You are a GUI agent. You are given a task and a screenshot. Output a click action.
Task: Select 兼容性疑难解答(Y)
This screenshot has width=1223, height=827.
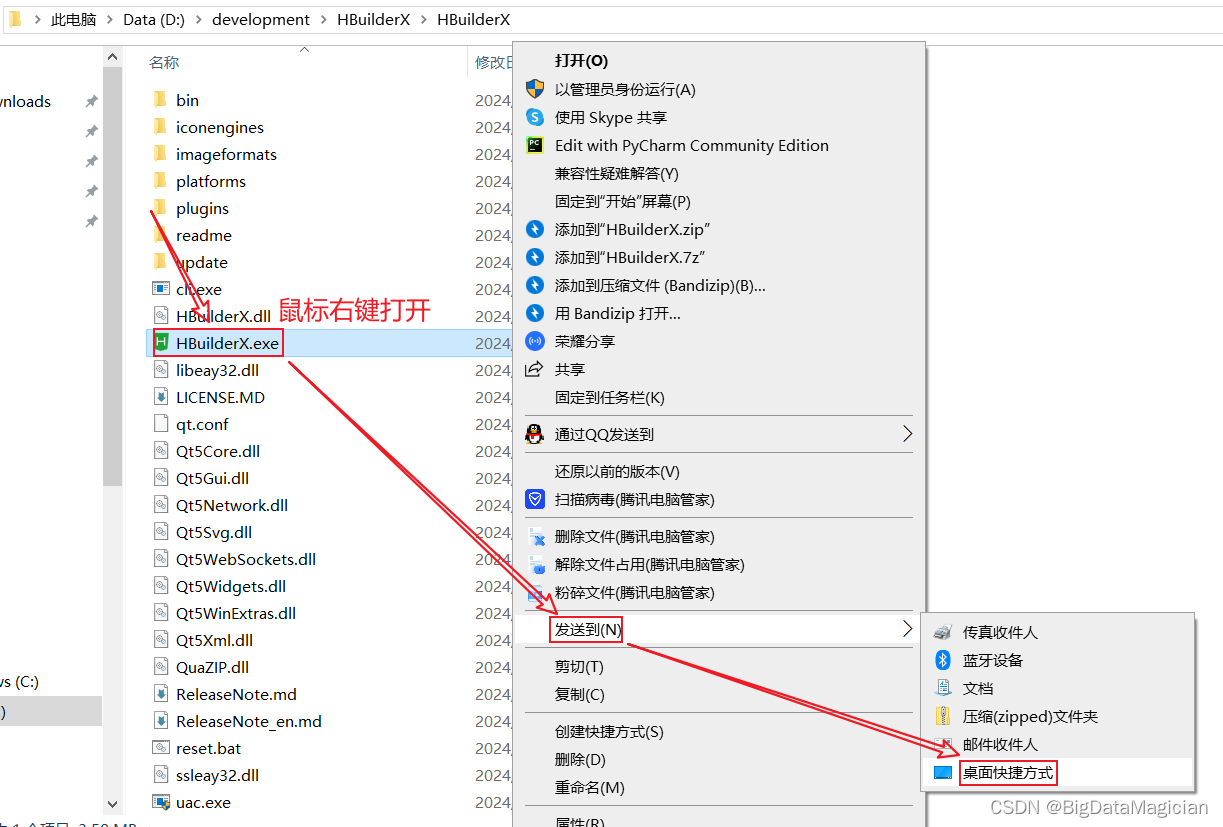pos(617,173)
